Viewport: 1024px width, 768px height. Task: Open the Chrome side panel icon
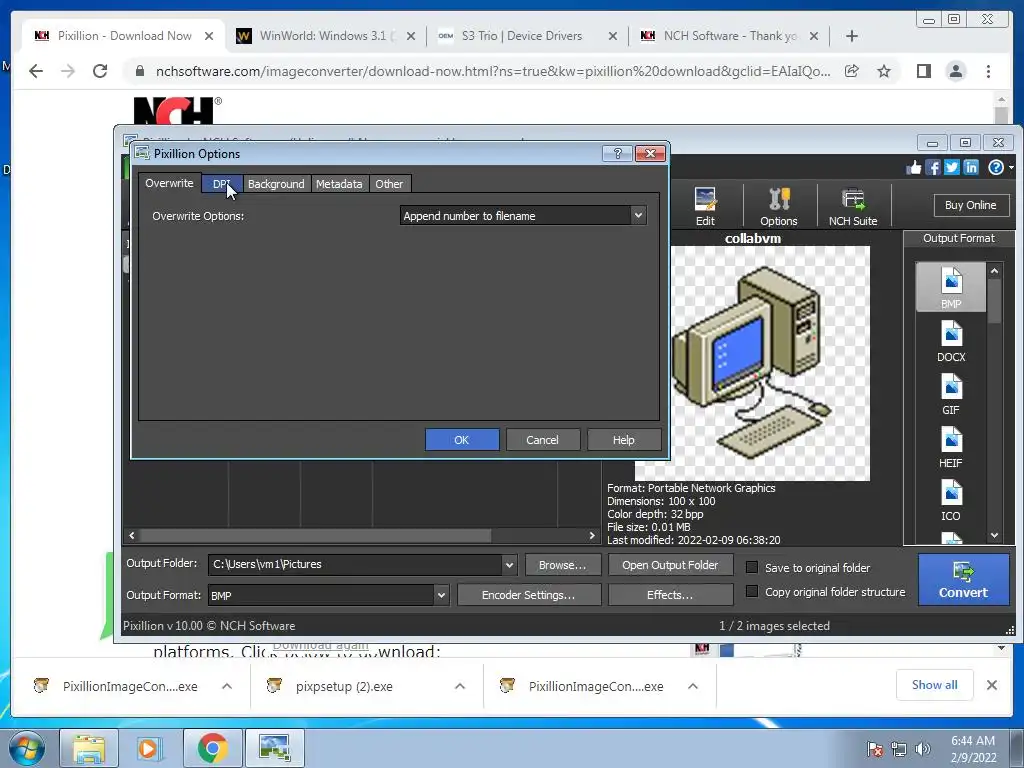923,71
